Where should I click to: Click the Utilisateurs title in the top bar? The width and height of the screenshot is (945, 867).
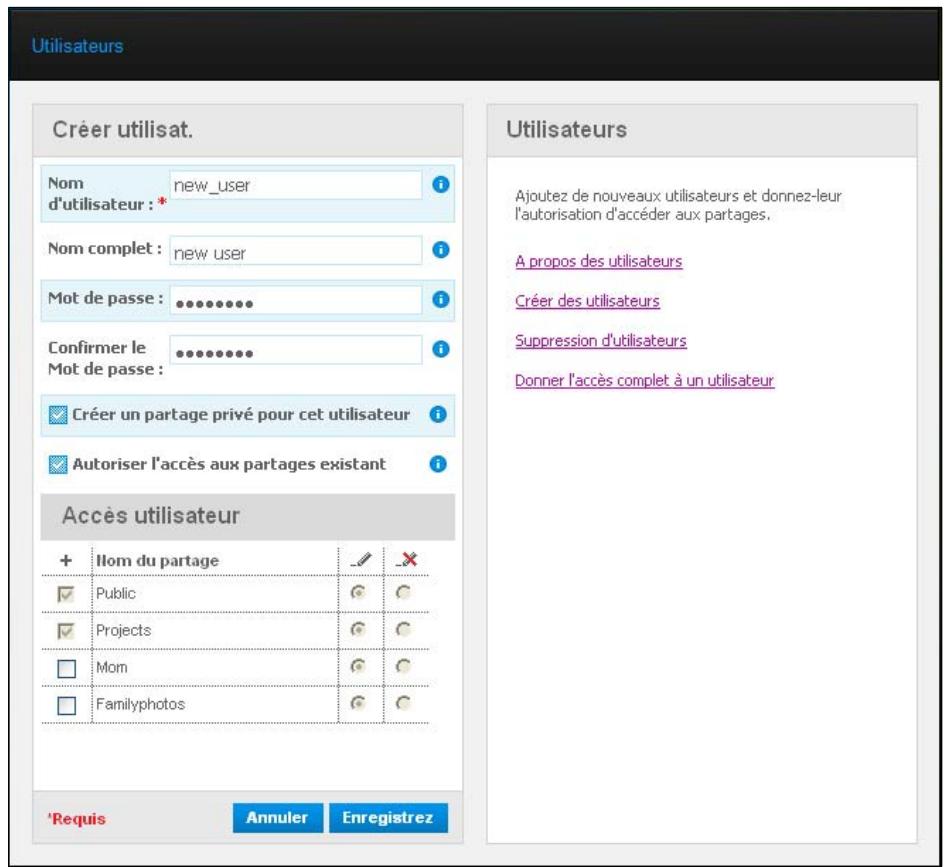[77, 46]
